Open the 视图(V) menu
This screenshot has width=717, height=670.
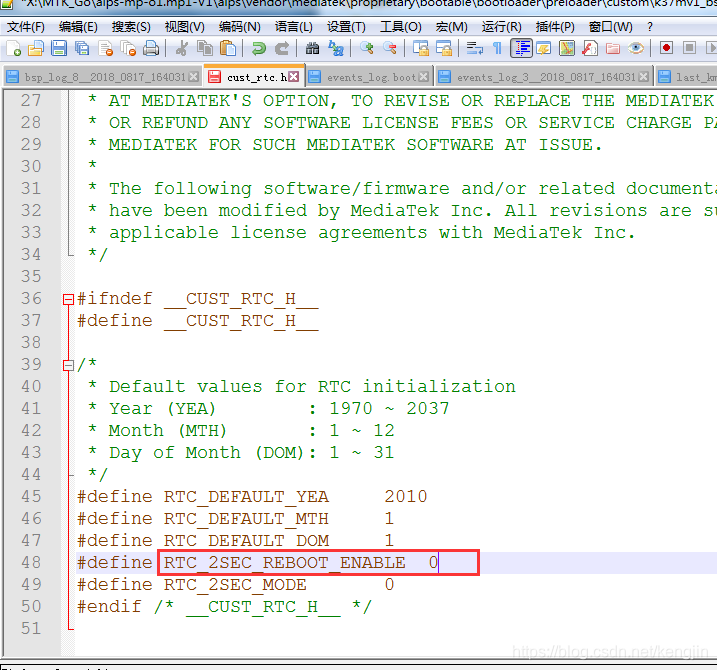(x=185, y=27)
